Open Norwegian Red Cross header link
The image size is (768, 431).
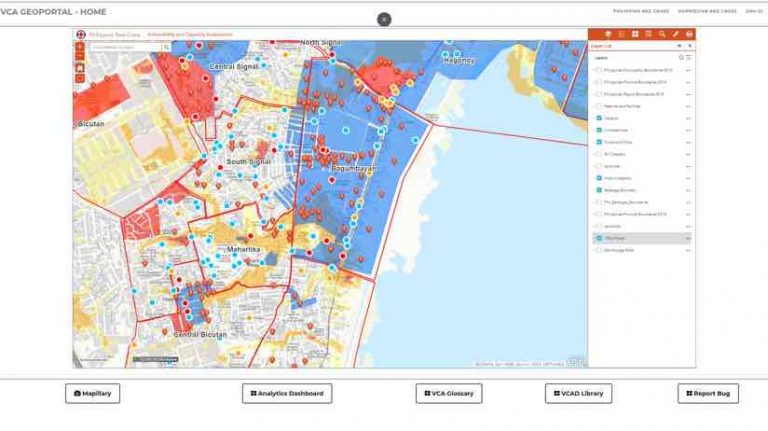point(707,11)
